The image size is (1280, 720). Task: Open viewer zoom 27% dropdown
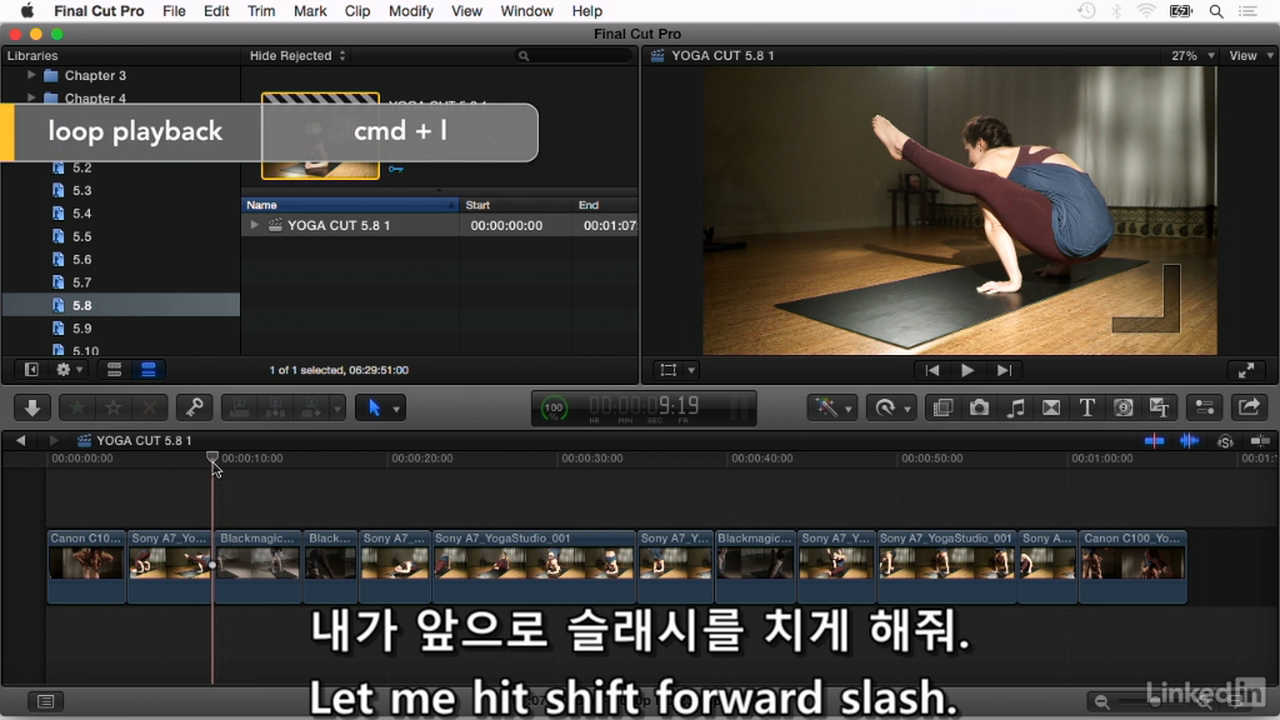pos(1193,56)
